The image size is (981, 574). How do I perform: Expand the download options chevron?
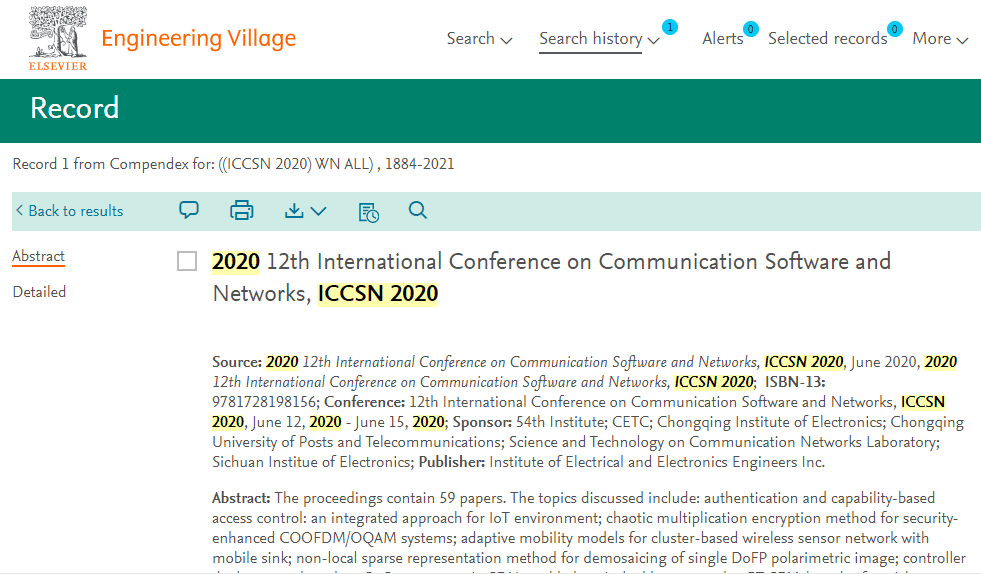coord(318,211)
